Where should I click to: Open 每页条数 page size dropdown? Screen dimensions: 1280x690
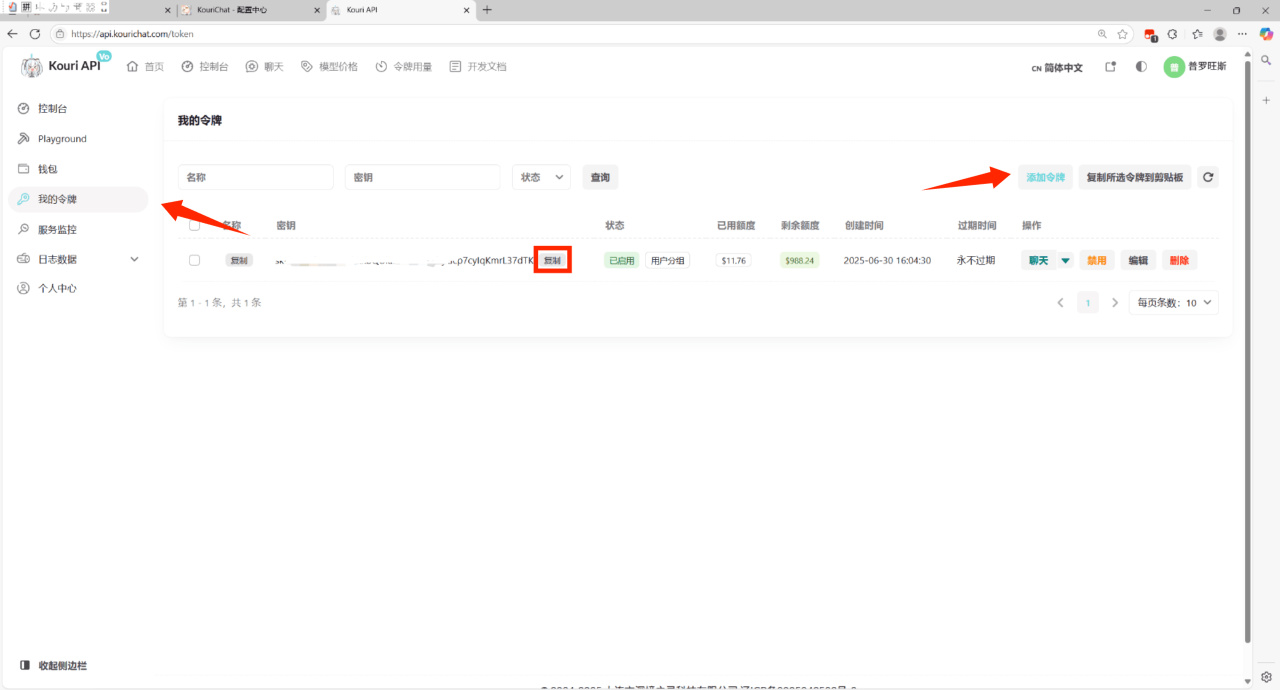coord(1174,302)
